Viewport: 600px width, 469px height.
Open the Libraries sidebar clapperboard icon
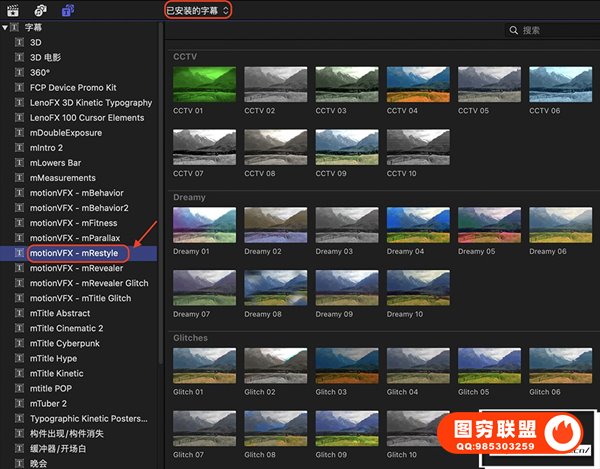(x=14, y=10)
